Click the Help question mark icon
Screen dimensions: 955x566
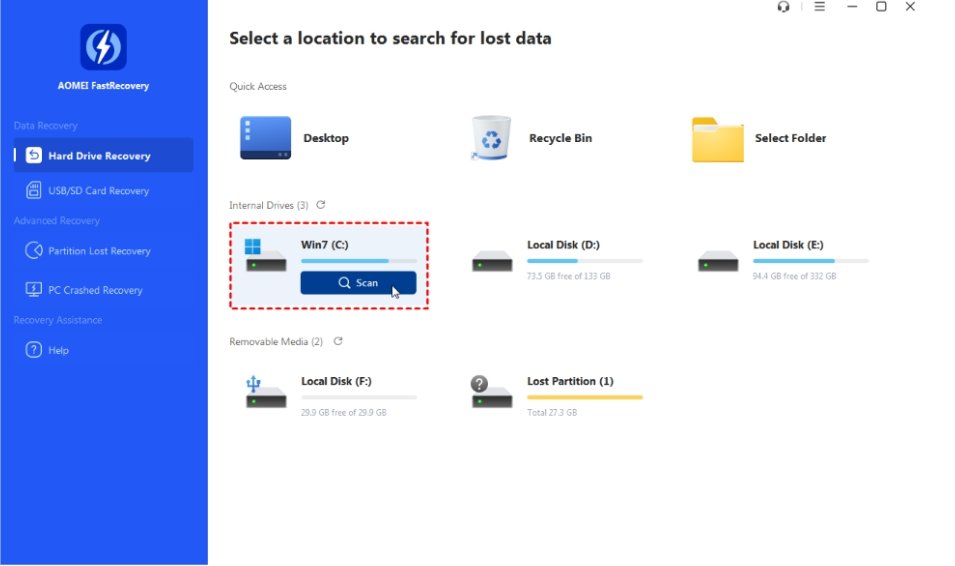click(33, 350)
